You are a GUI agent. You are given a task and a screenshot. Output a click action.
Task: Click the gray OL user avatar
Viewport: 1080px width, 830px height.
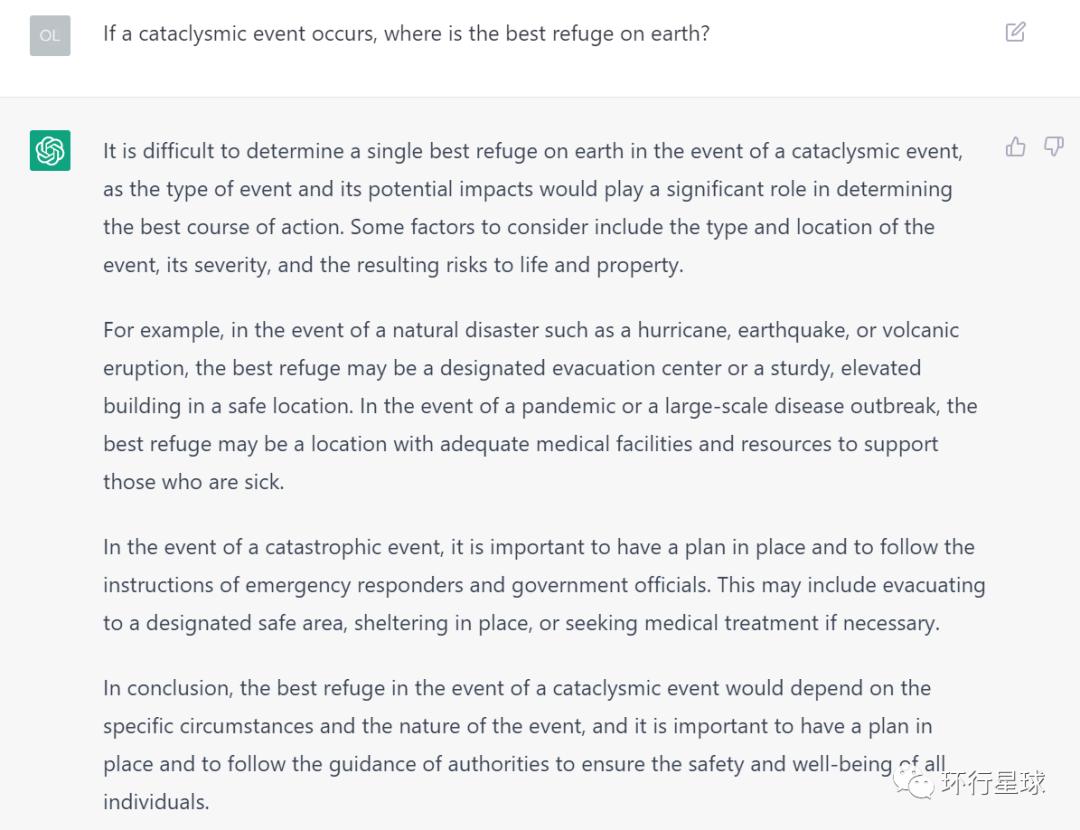click(x=50, y=35)
